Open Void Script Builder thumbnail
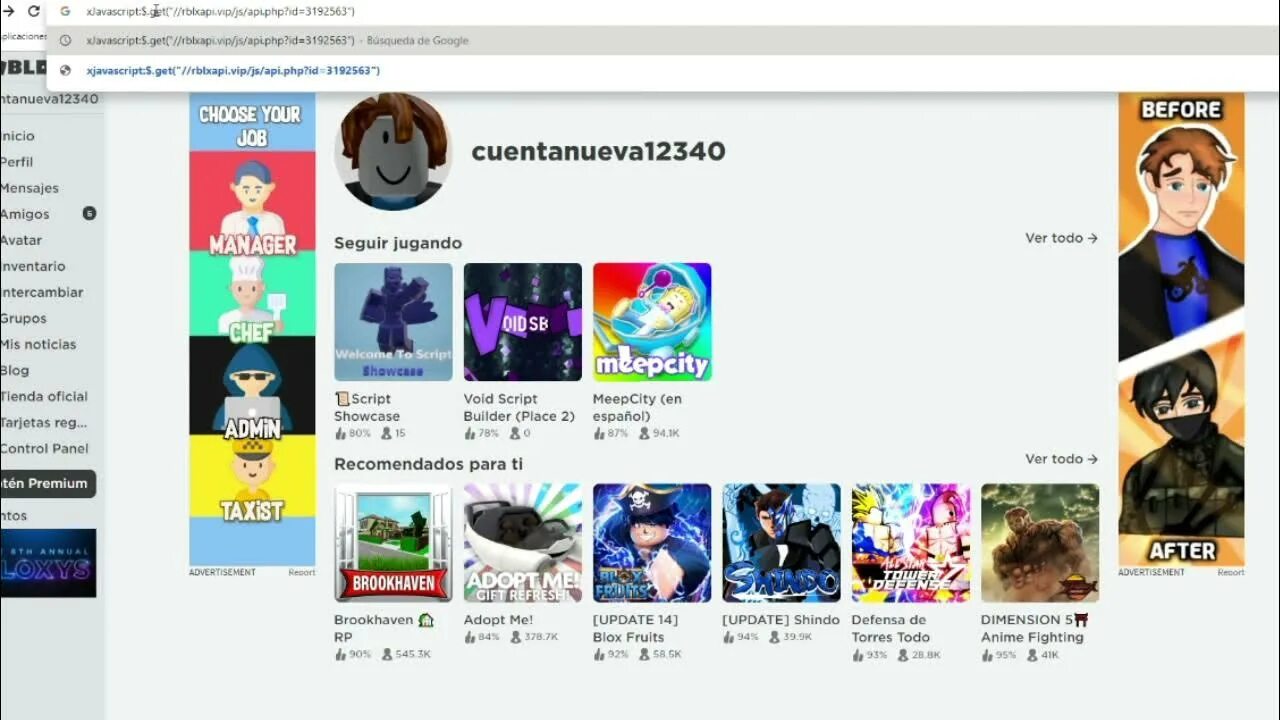The image size is (1280, 720). [522, 322]
